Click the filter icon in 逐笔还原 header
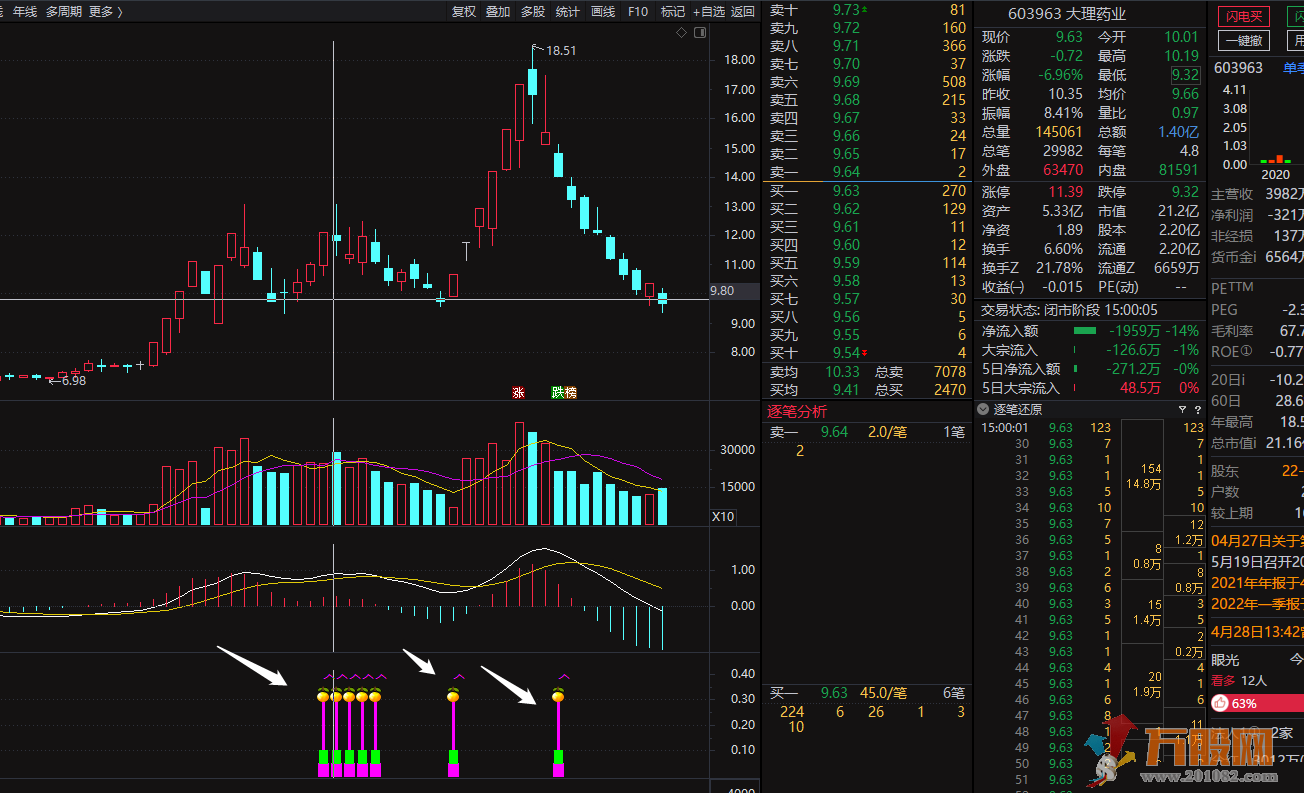The image size is (1304, 793). (1181, 409)
